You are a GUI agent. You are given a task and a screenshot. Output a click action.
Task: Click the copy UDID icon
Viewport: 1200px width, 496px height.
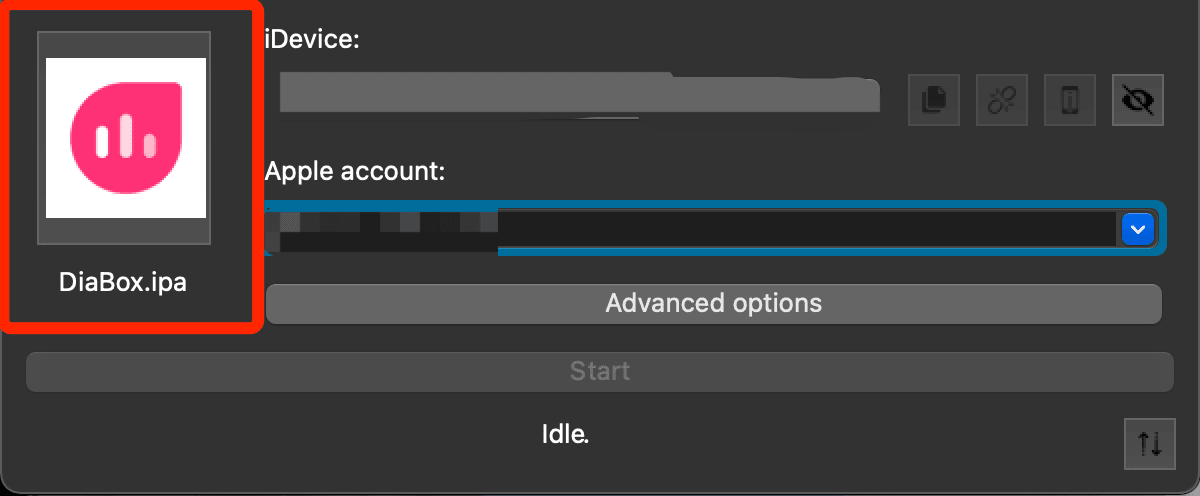tap(934, 100)
